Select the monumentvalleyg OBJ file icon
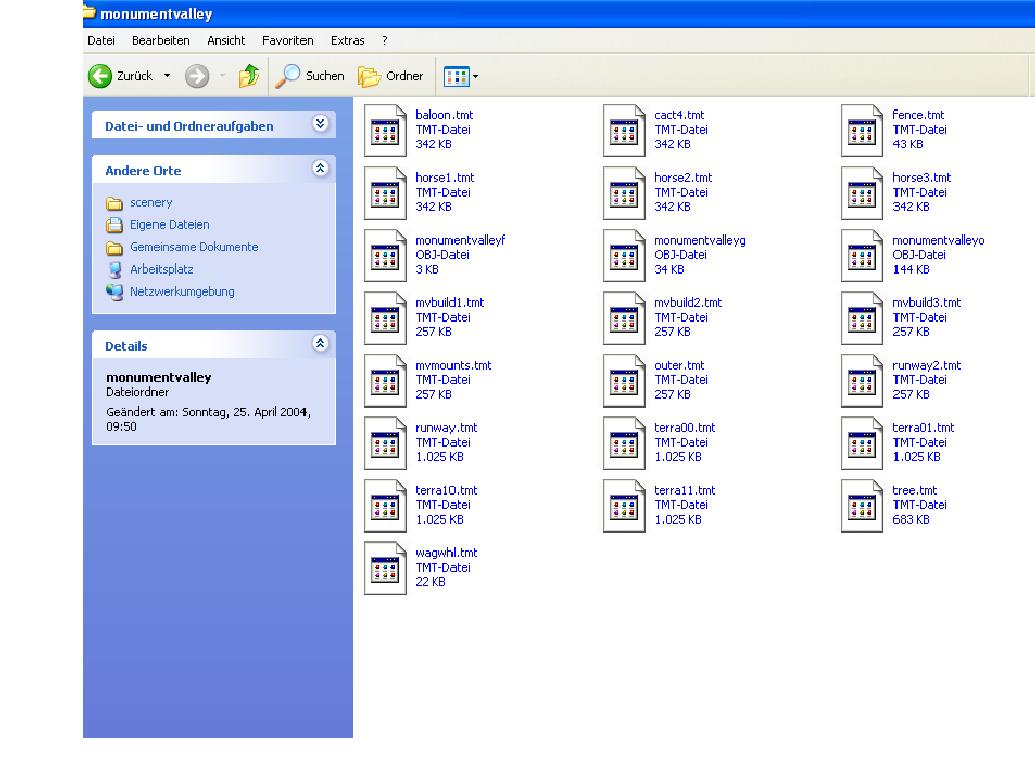1035x768 pixels. [x=624, y=256]
